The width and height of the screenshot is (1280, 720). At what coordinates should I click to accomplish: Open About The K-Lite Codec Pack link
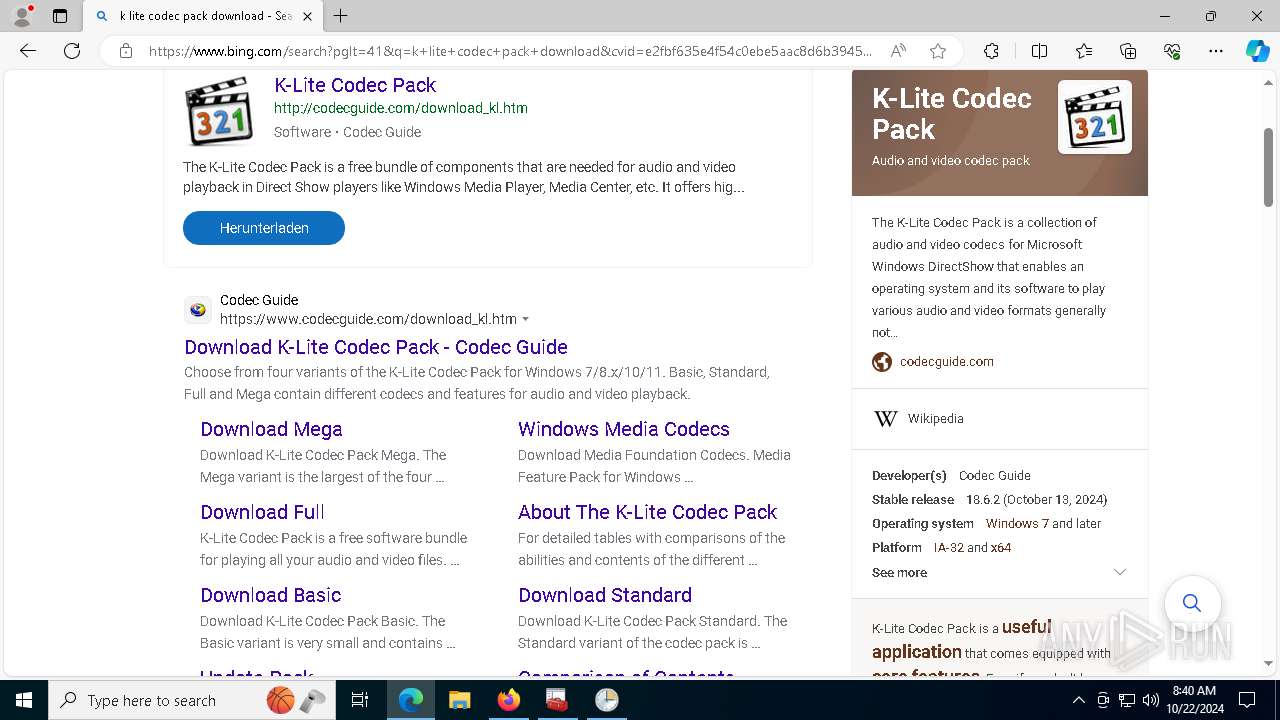[647, 512]
